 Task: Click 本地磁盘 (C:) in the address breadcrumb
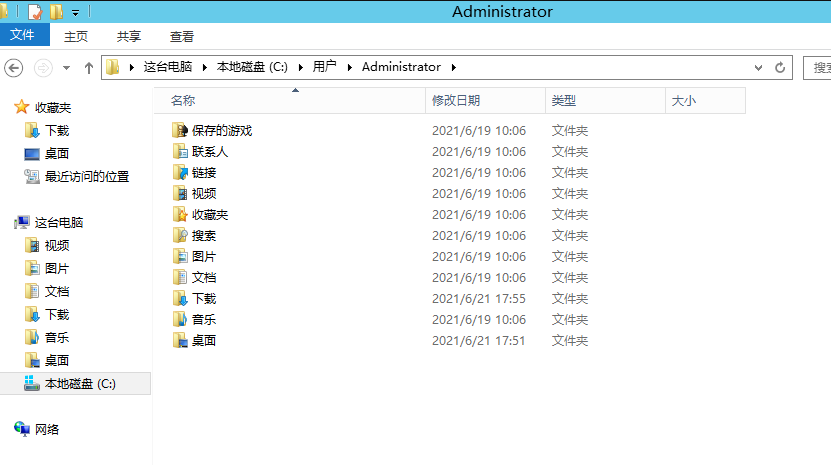tap(252, 67)
